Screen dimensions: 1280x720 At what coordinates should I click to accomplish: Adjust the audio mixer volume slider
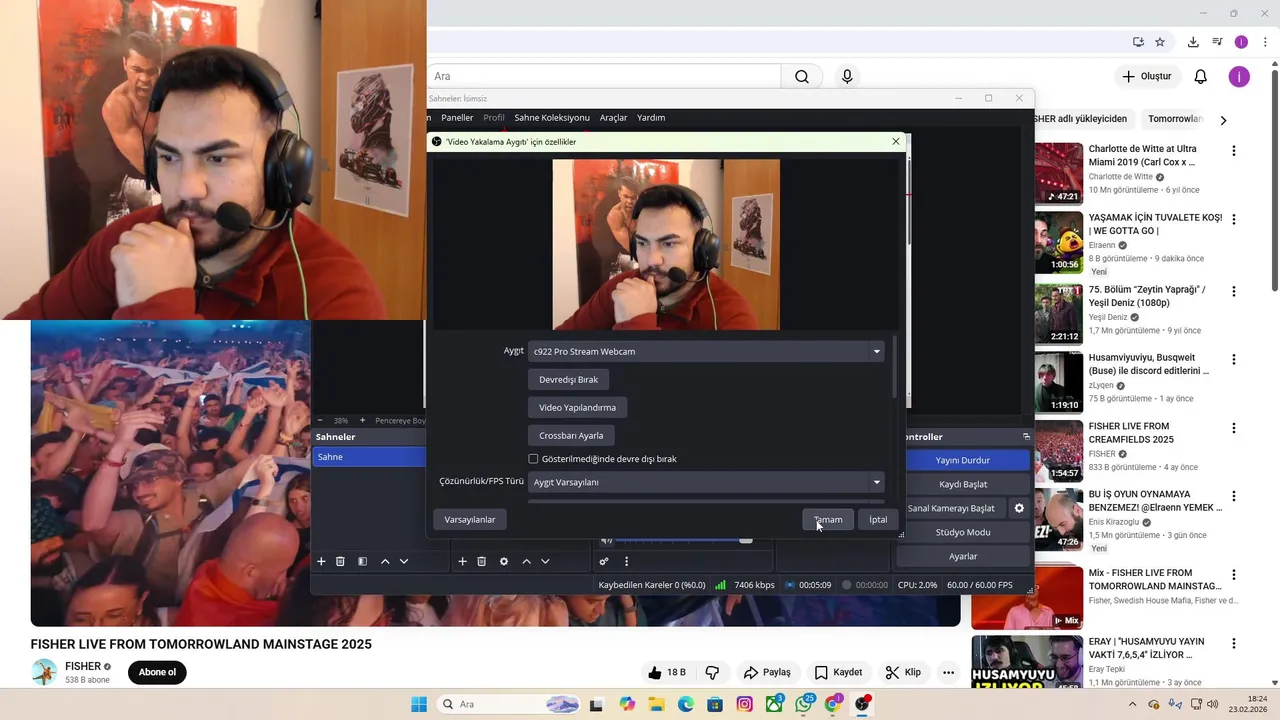tap(746, 541)
